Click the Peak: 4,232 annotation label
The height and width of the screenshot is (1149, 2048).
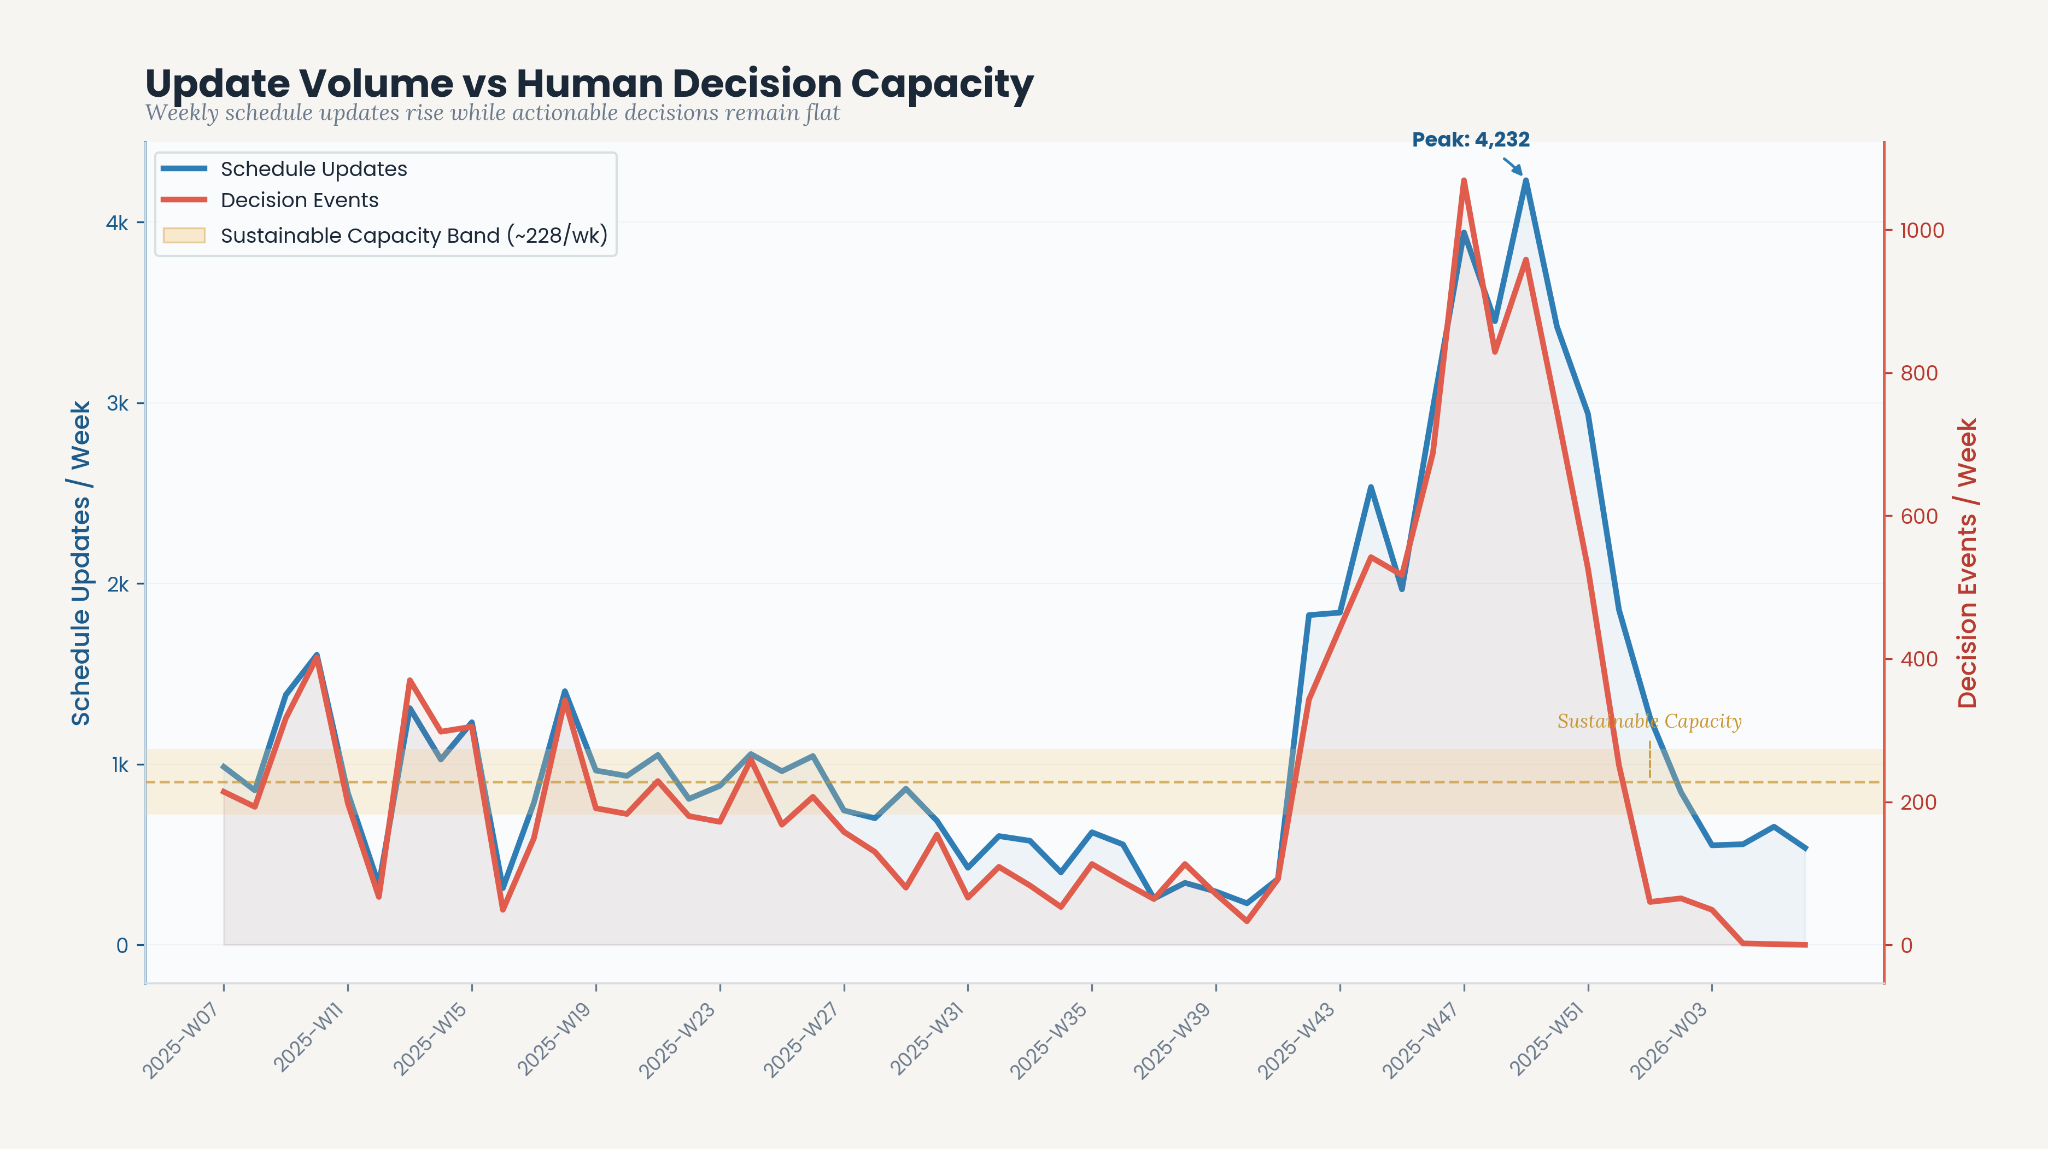coord(1470,140)
